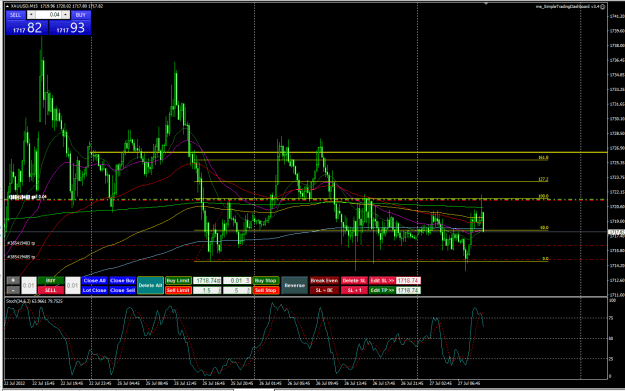Increase dashboard lot size with plus button
Image resolution: width=625 pixels, height=391 pixels.
pos(13,281)
